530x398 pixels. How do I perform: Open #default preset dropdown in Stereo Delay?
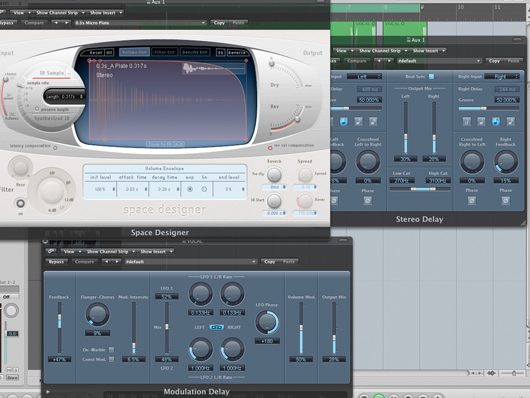(439, 61)
